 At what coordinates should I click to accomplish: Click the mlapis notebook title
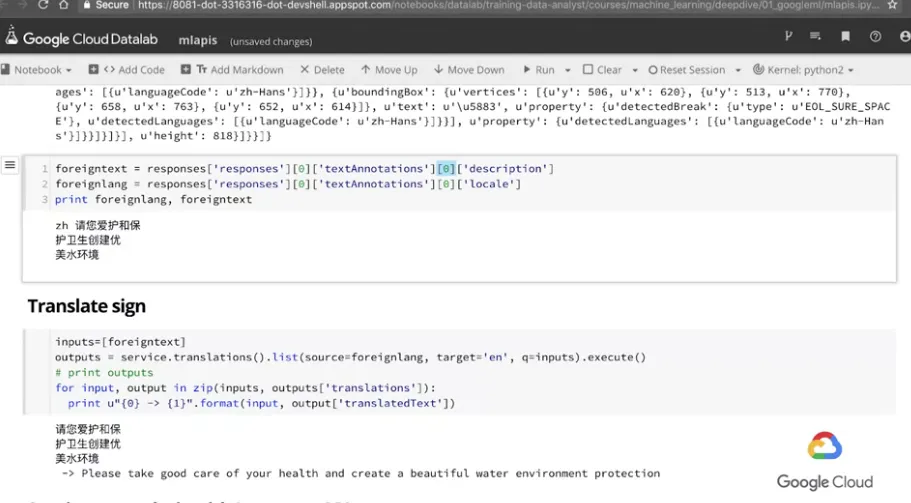[x=198, y=40]
